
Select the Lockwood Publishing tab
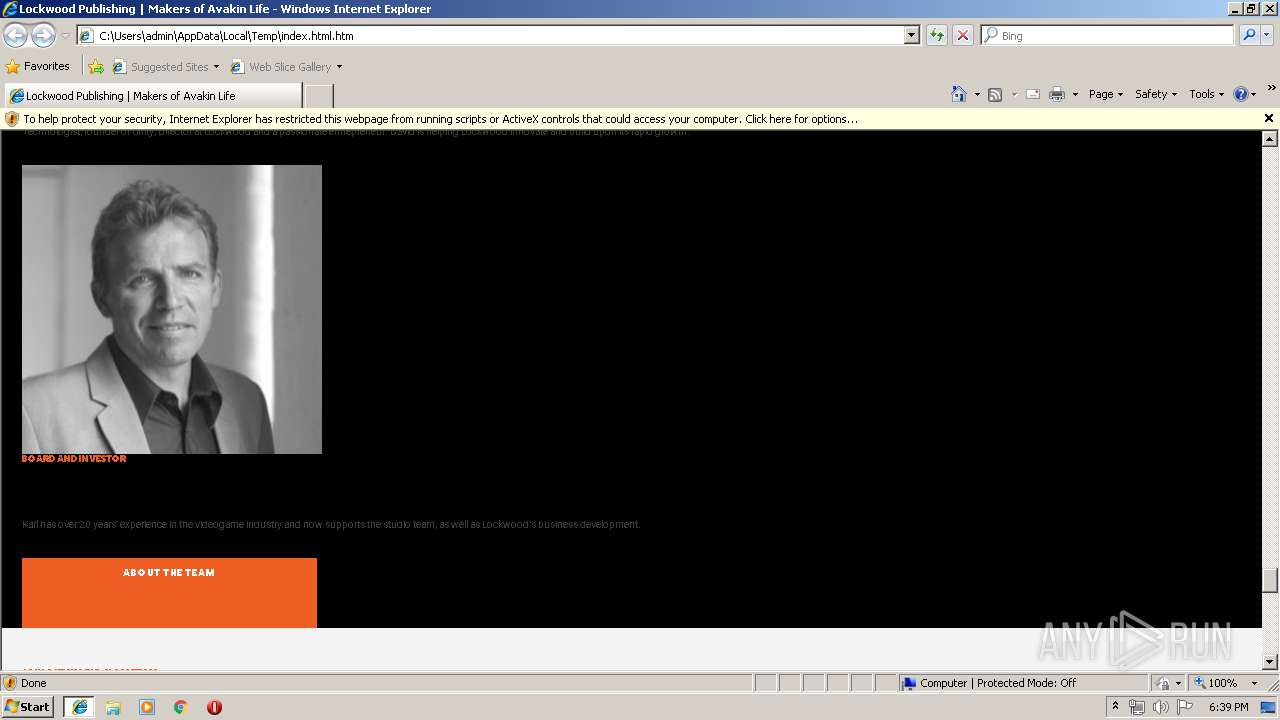(x=152, y=96)
